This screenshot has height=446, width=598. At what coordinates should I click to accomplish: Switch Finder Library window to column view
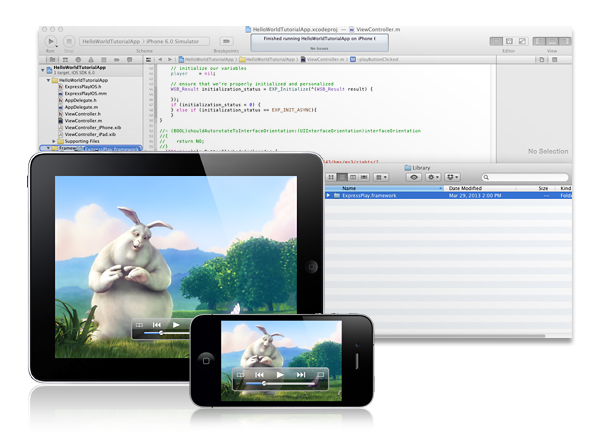pyautogui.click(x=353, y=177)
